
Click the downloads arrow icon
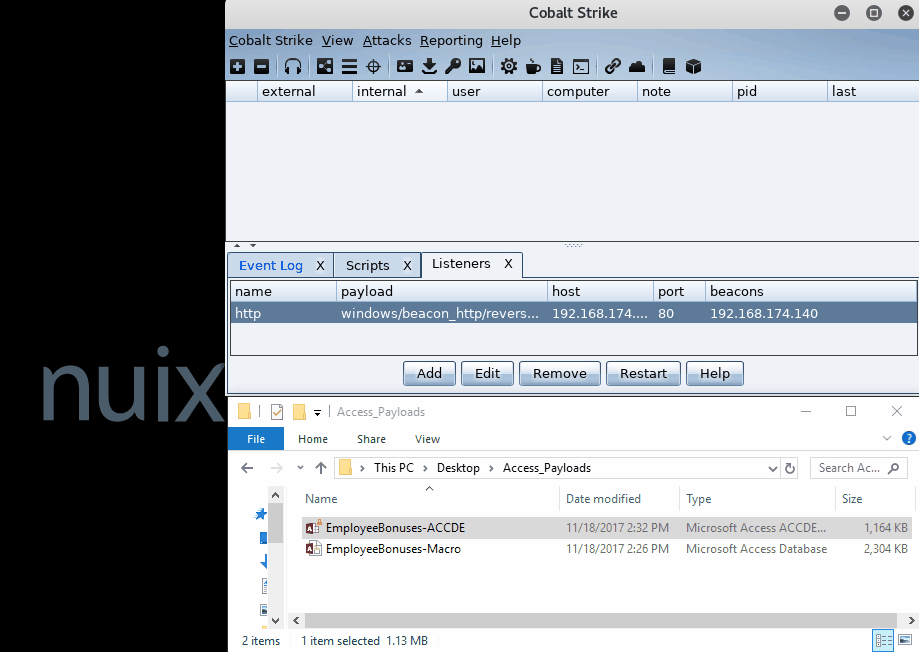429,67
